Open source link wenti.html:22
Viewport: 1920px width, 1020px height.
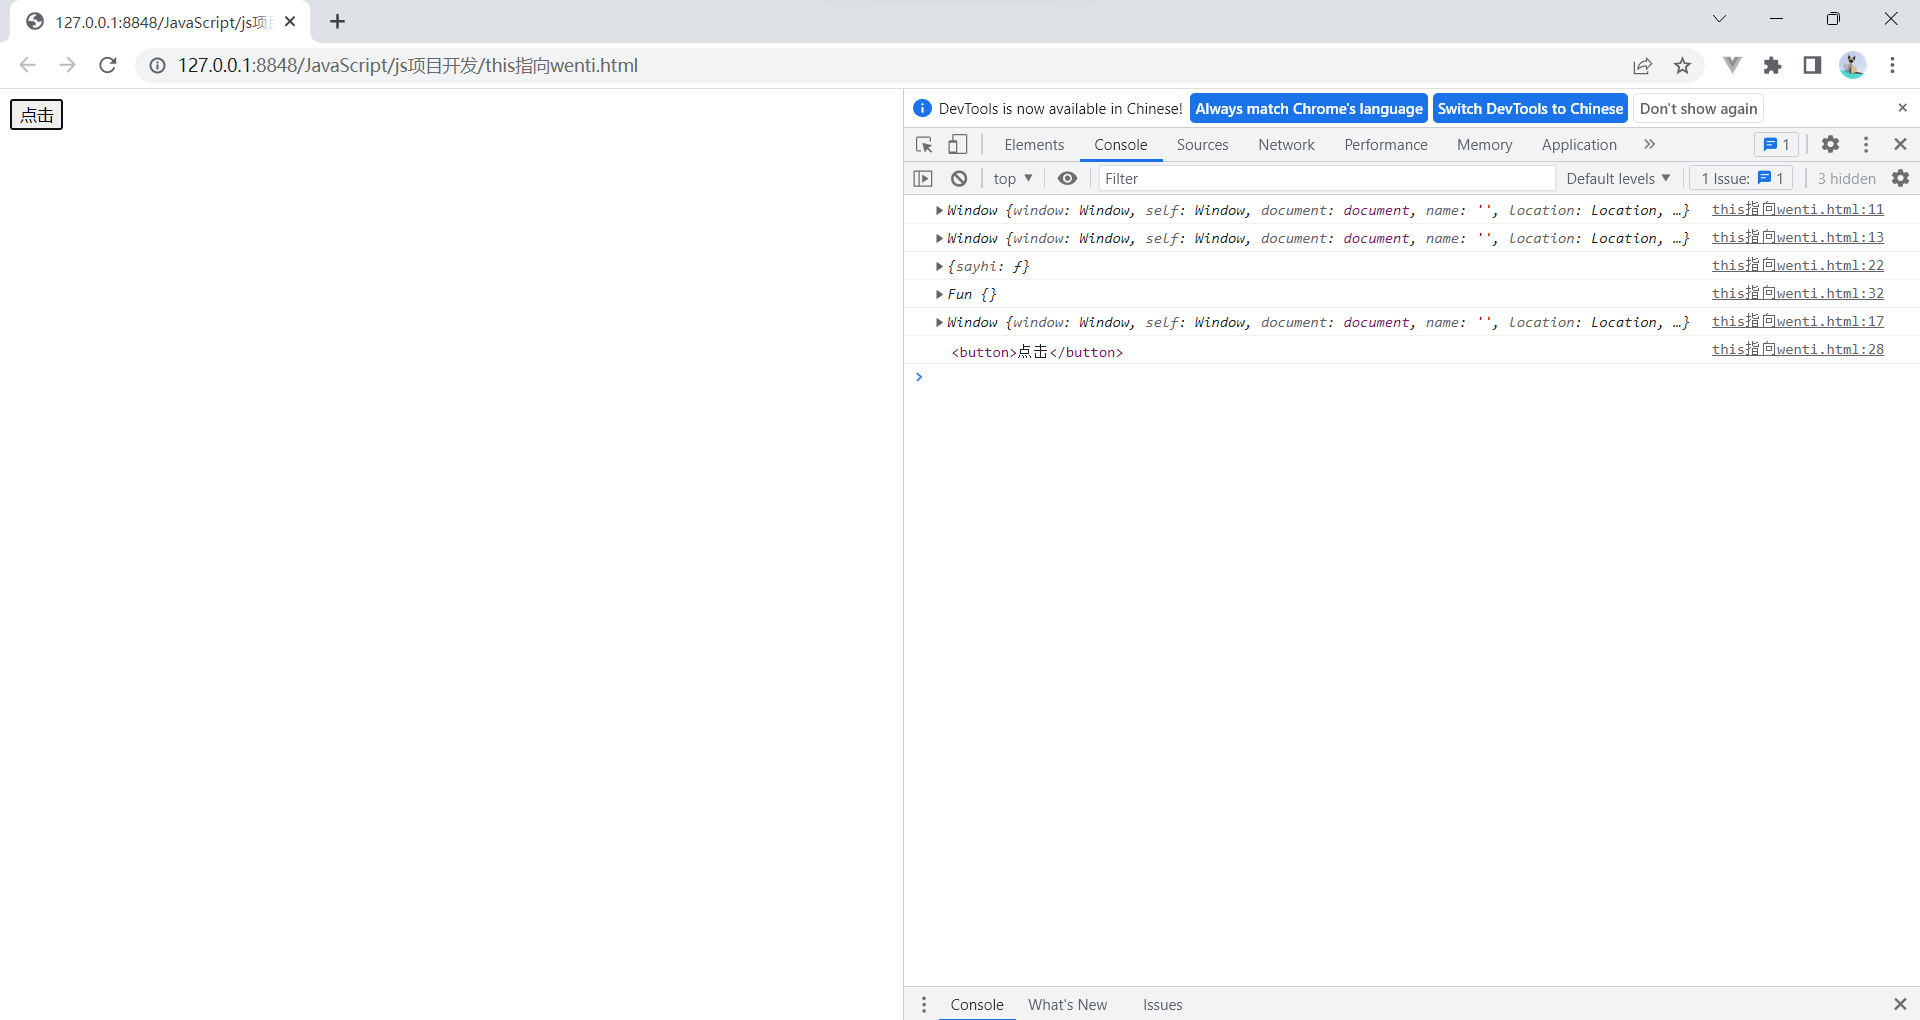click(1797, 265)
